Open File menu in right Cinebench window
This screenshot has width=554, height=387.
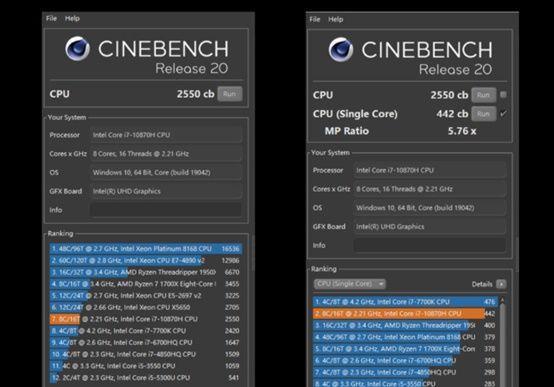coord(315,19)
